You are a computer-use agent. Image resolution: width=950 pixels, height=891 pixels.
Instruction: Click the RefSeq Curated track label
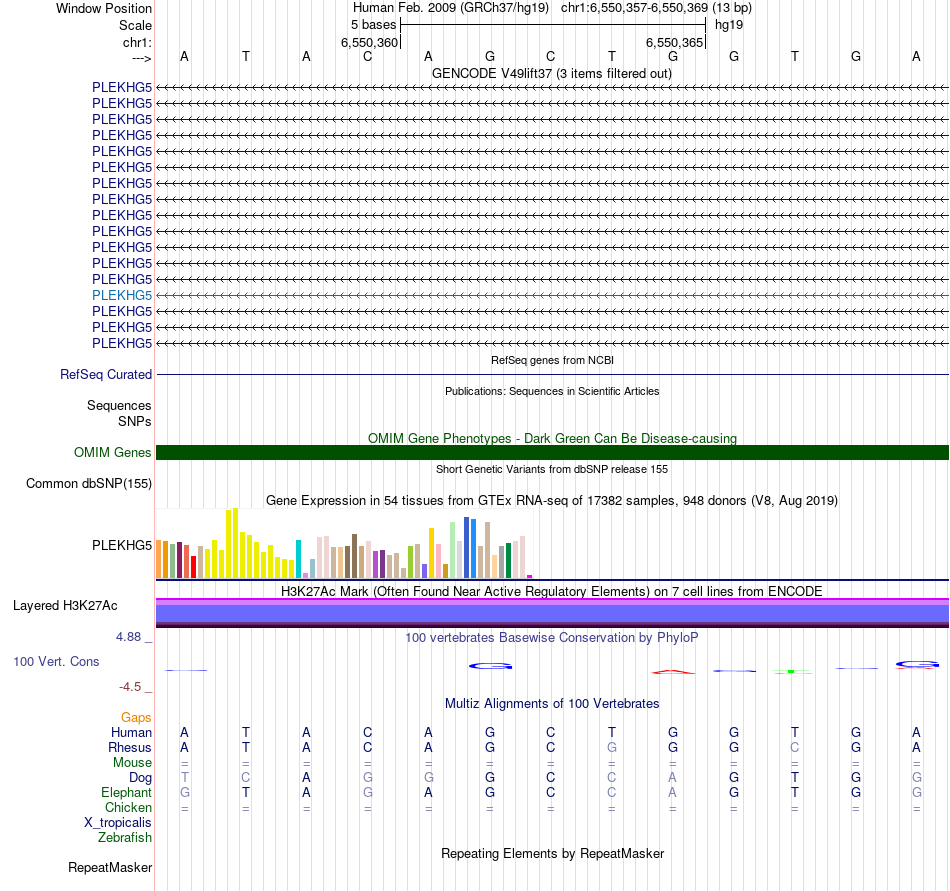coord(106,374)
